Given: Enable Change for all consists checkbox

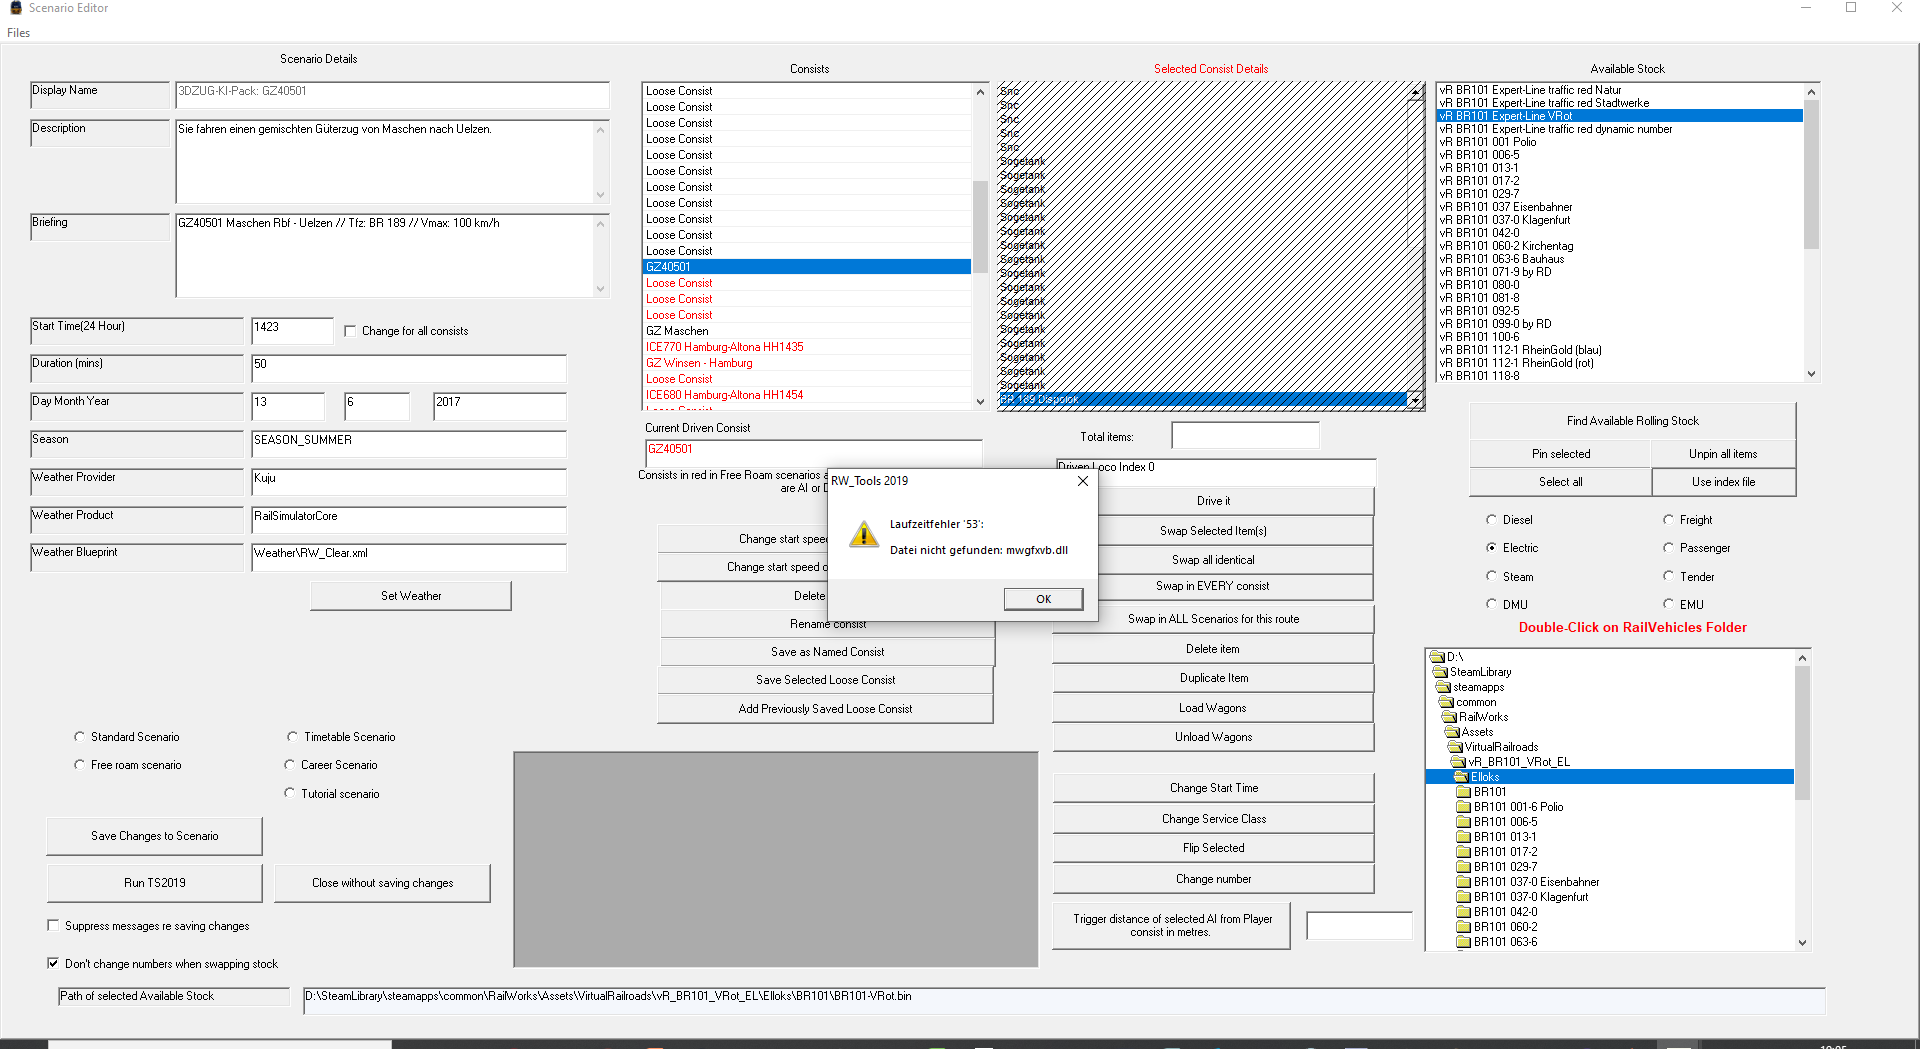Looking at the screenshot, I should tap(350, 331).
